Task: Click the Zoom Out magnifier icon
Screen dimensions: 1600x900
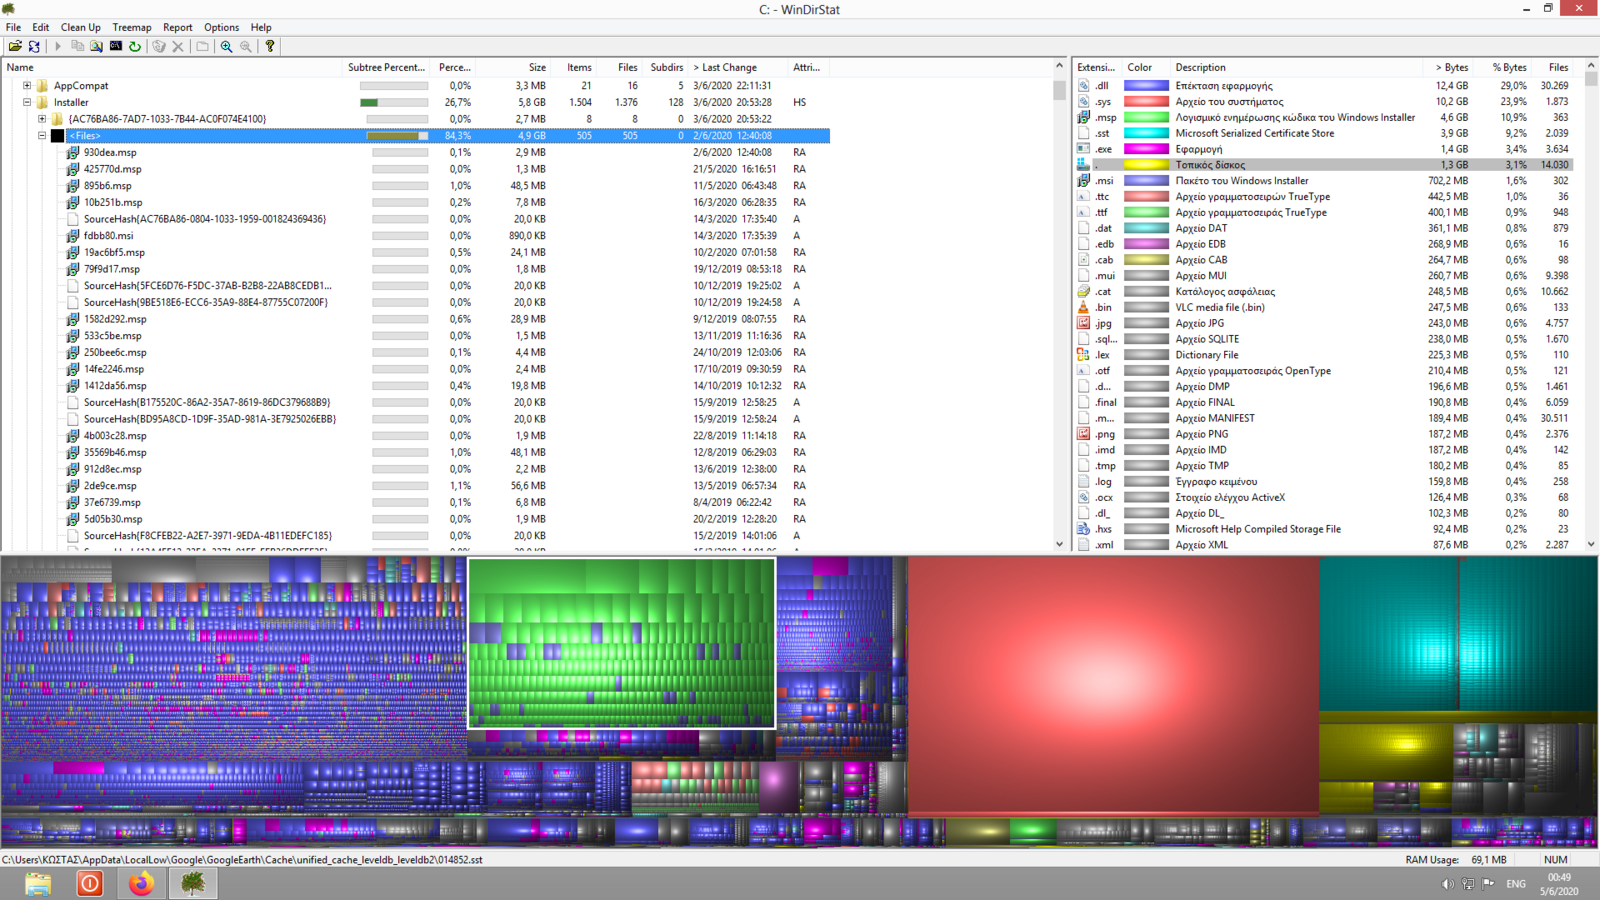Action: [x=246, y=46]
